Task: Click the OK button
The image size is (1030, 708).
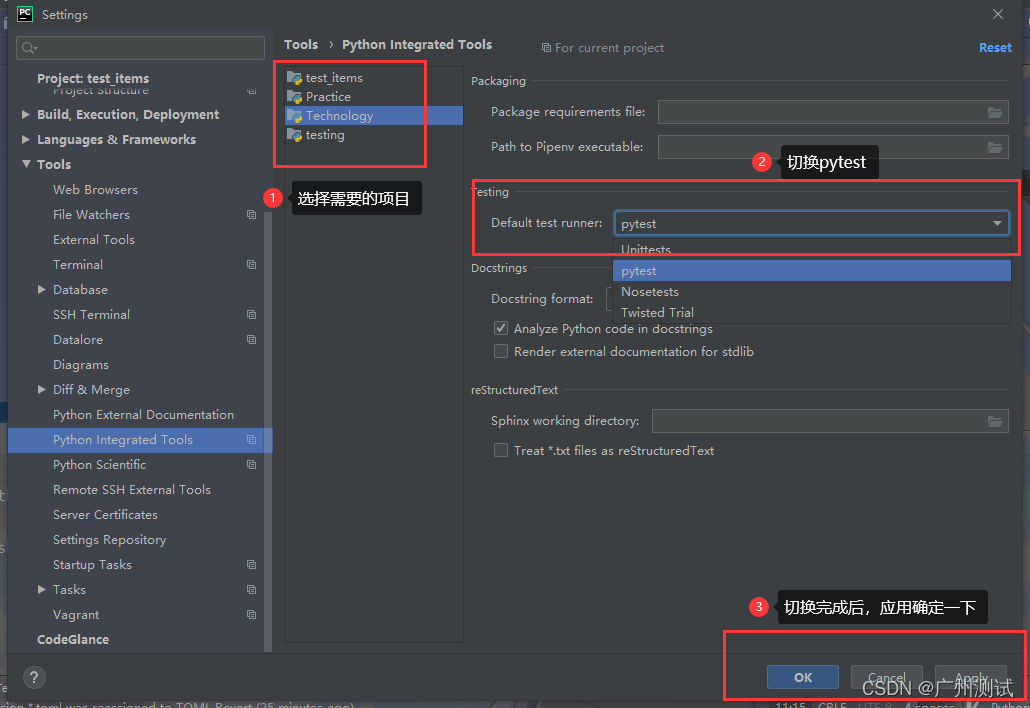Action: pos(803,677)
